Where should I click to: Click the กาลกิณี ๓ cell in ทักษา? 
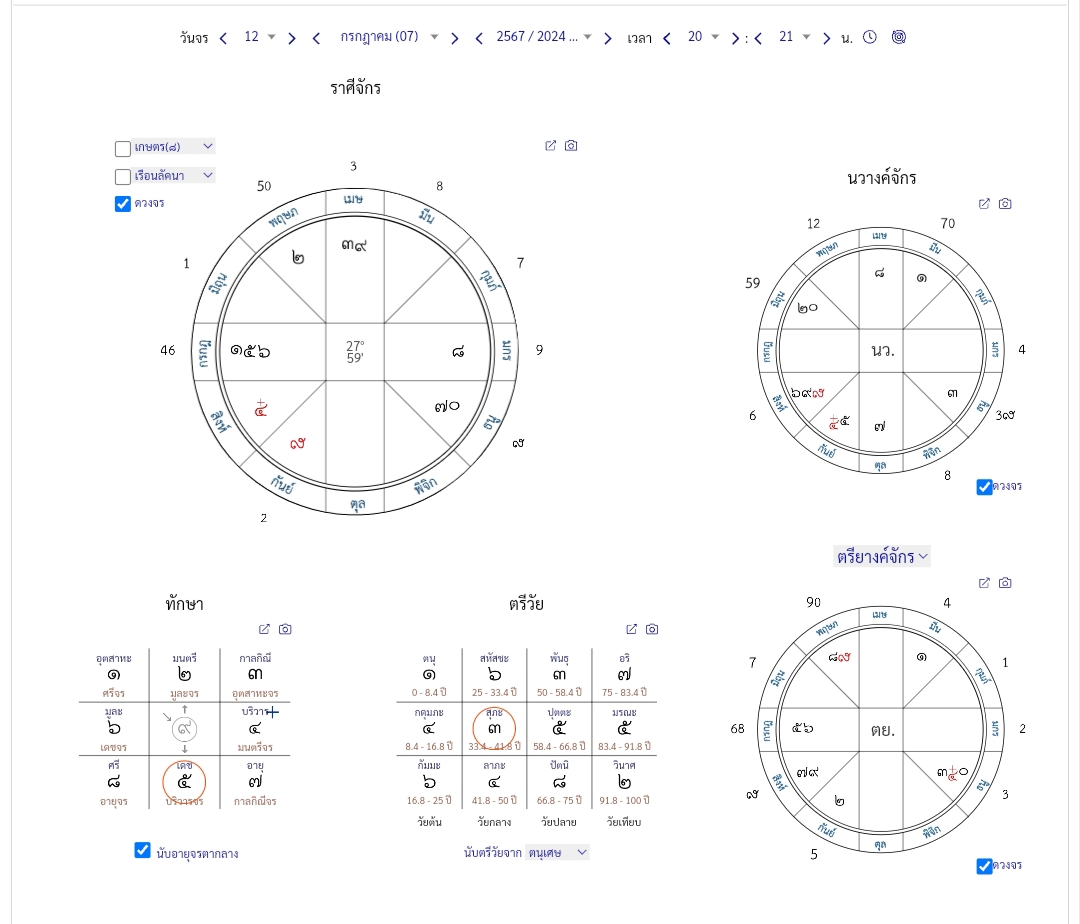(255, 675)
